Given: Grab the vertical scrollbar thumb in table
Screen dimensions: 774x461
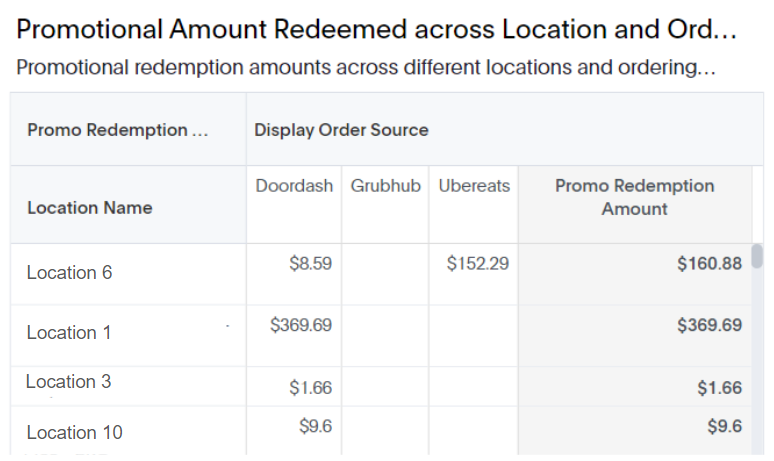Looking at the screenshot, I should coord(757,256).
